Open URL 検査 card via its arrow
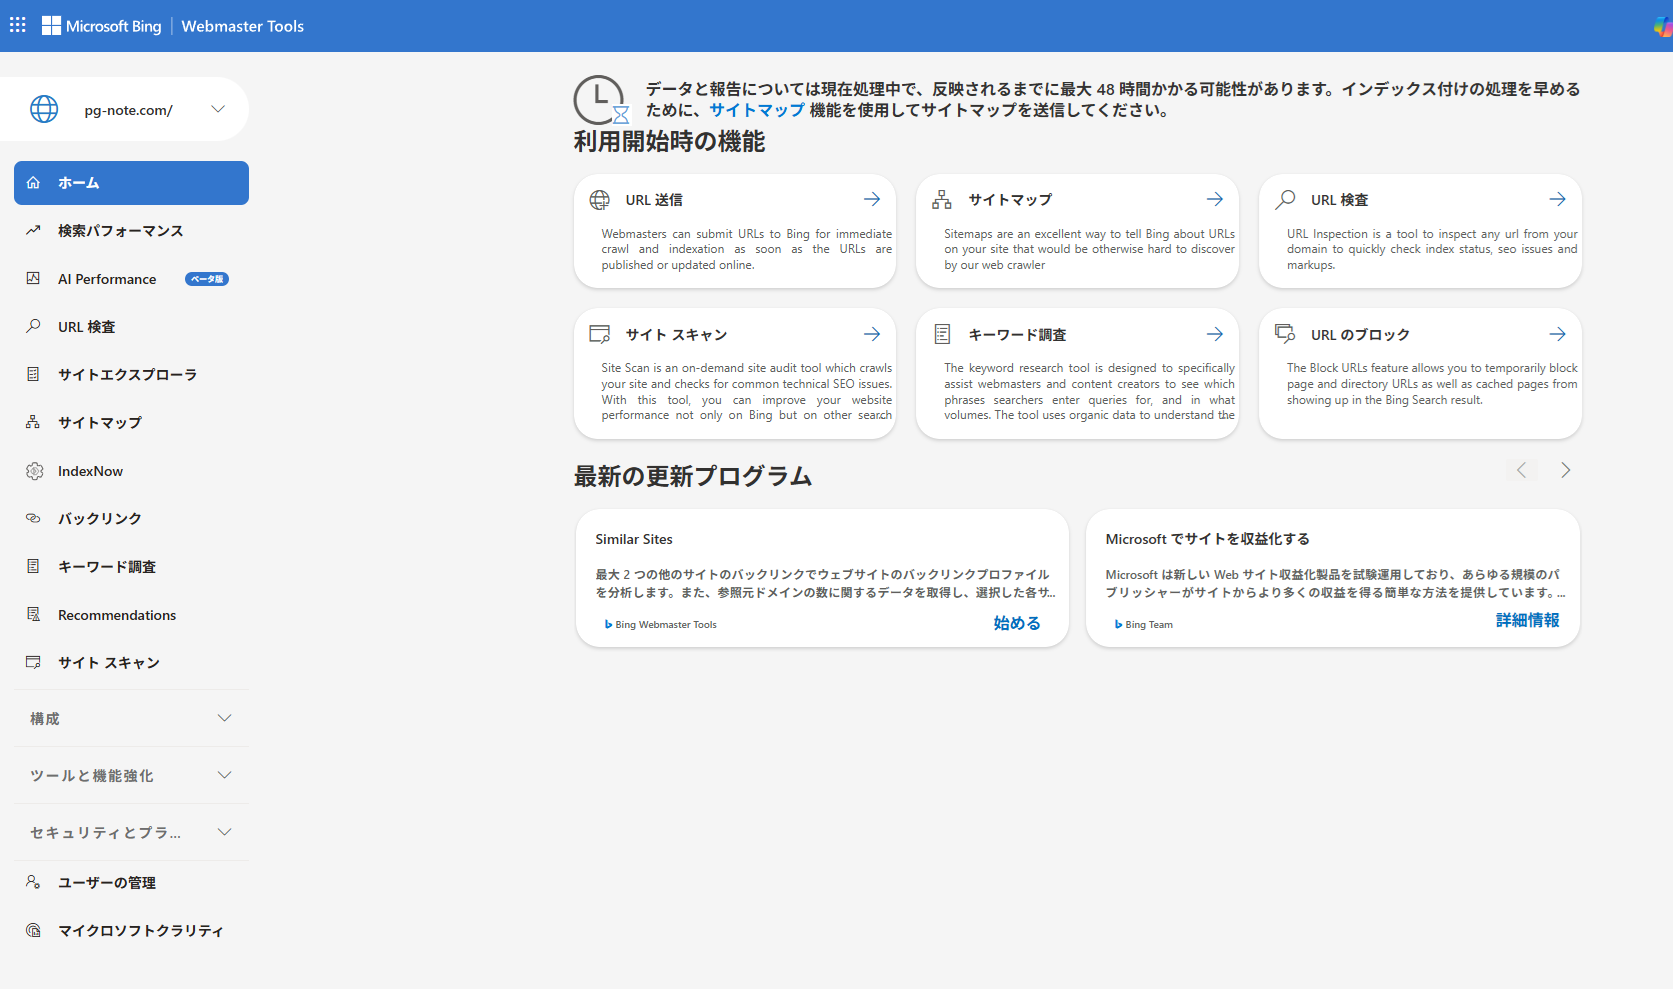The image size is (1673, 989). pos(1558,199)
